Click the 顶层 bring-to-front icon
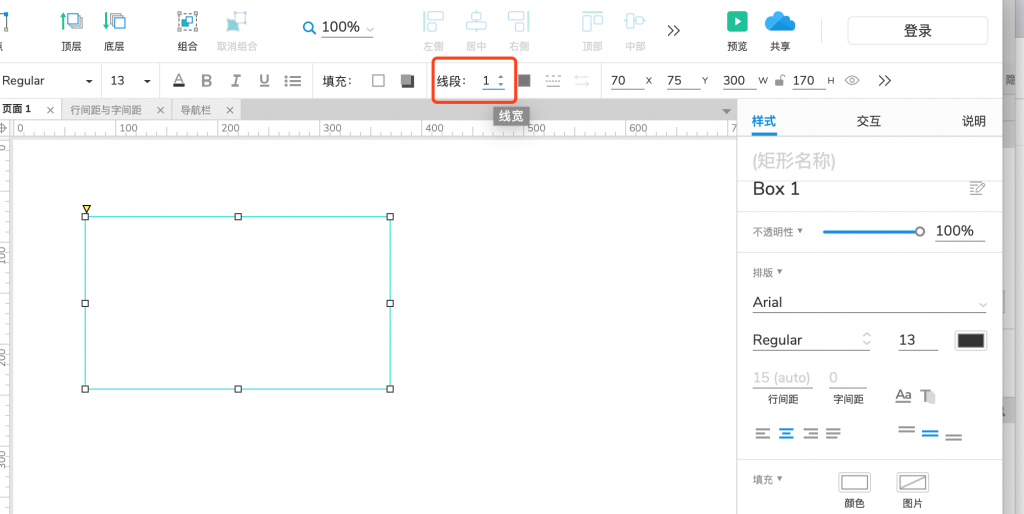 point(71,21)
